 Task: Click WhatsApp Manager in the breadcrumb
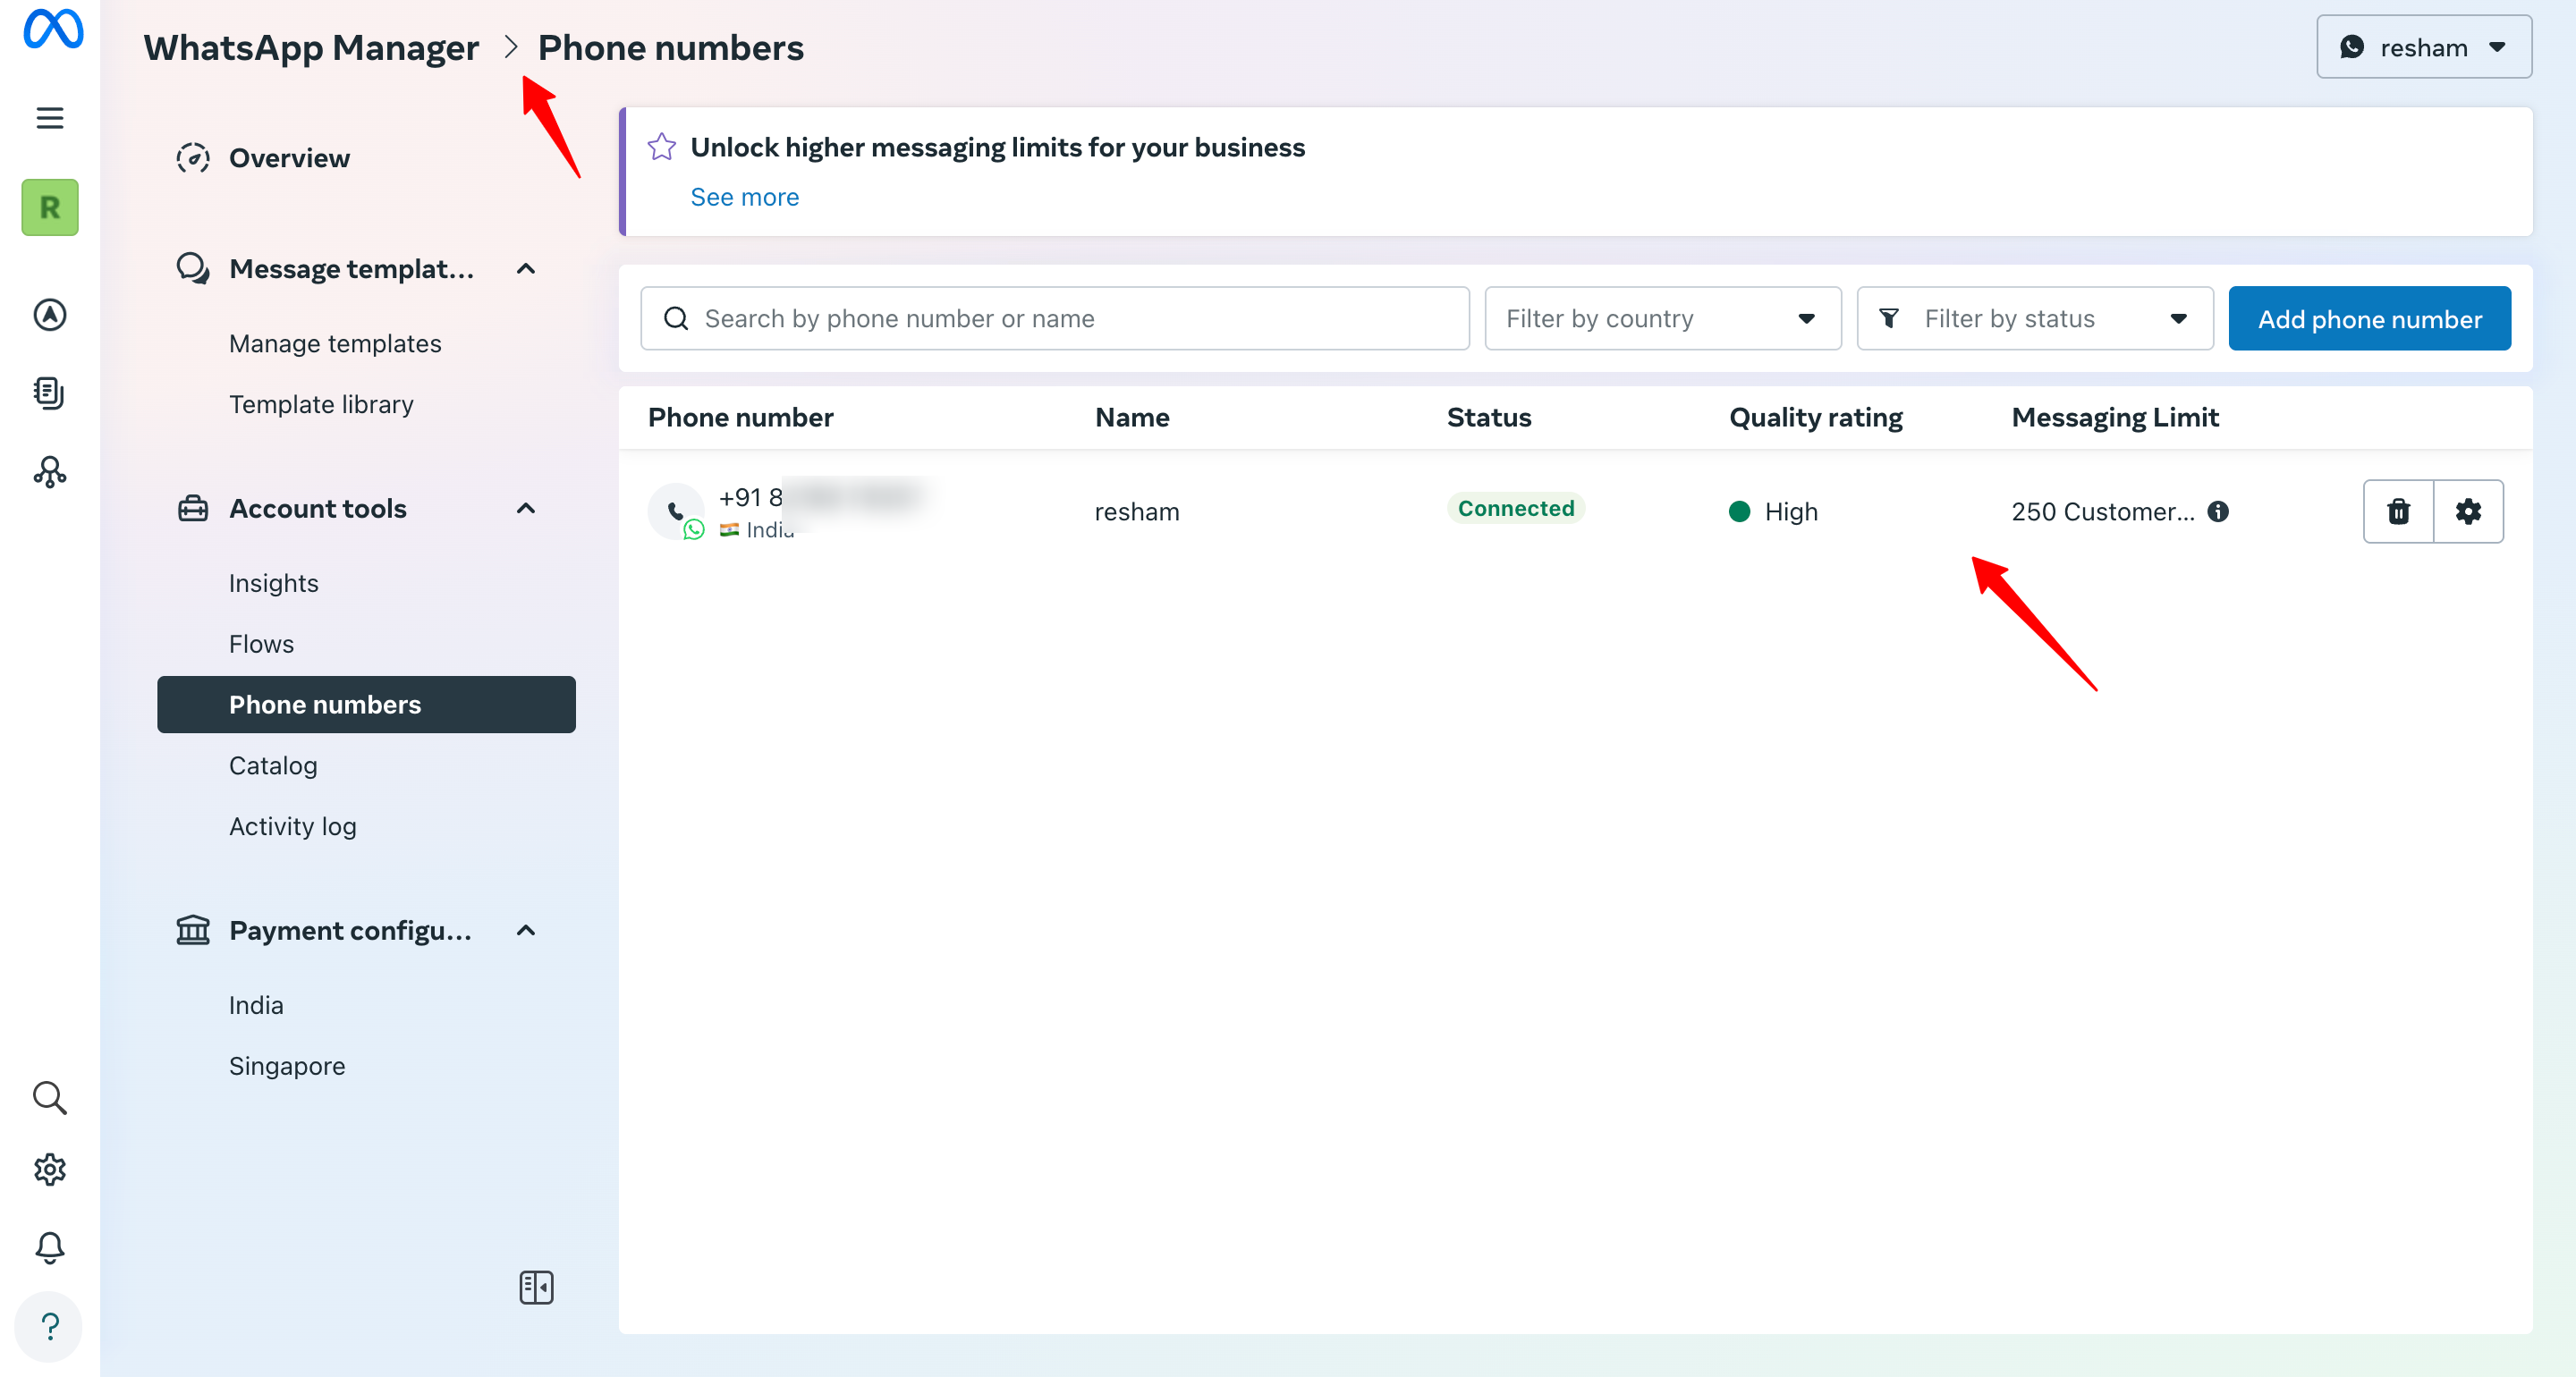[x=311, y=47]
